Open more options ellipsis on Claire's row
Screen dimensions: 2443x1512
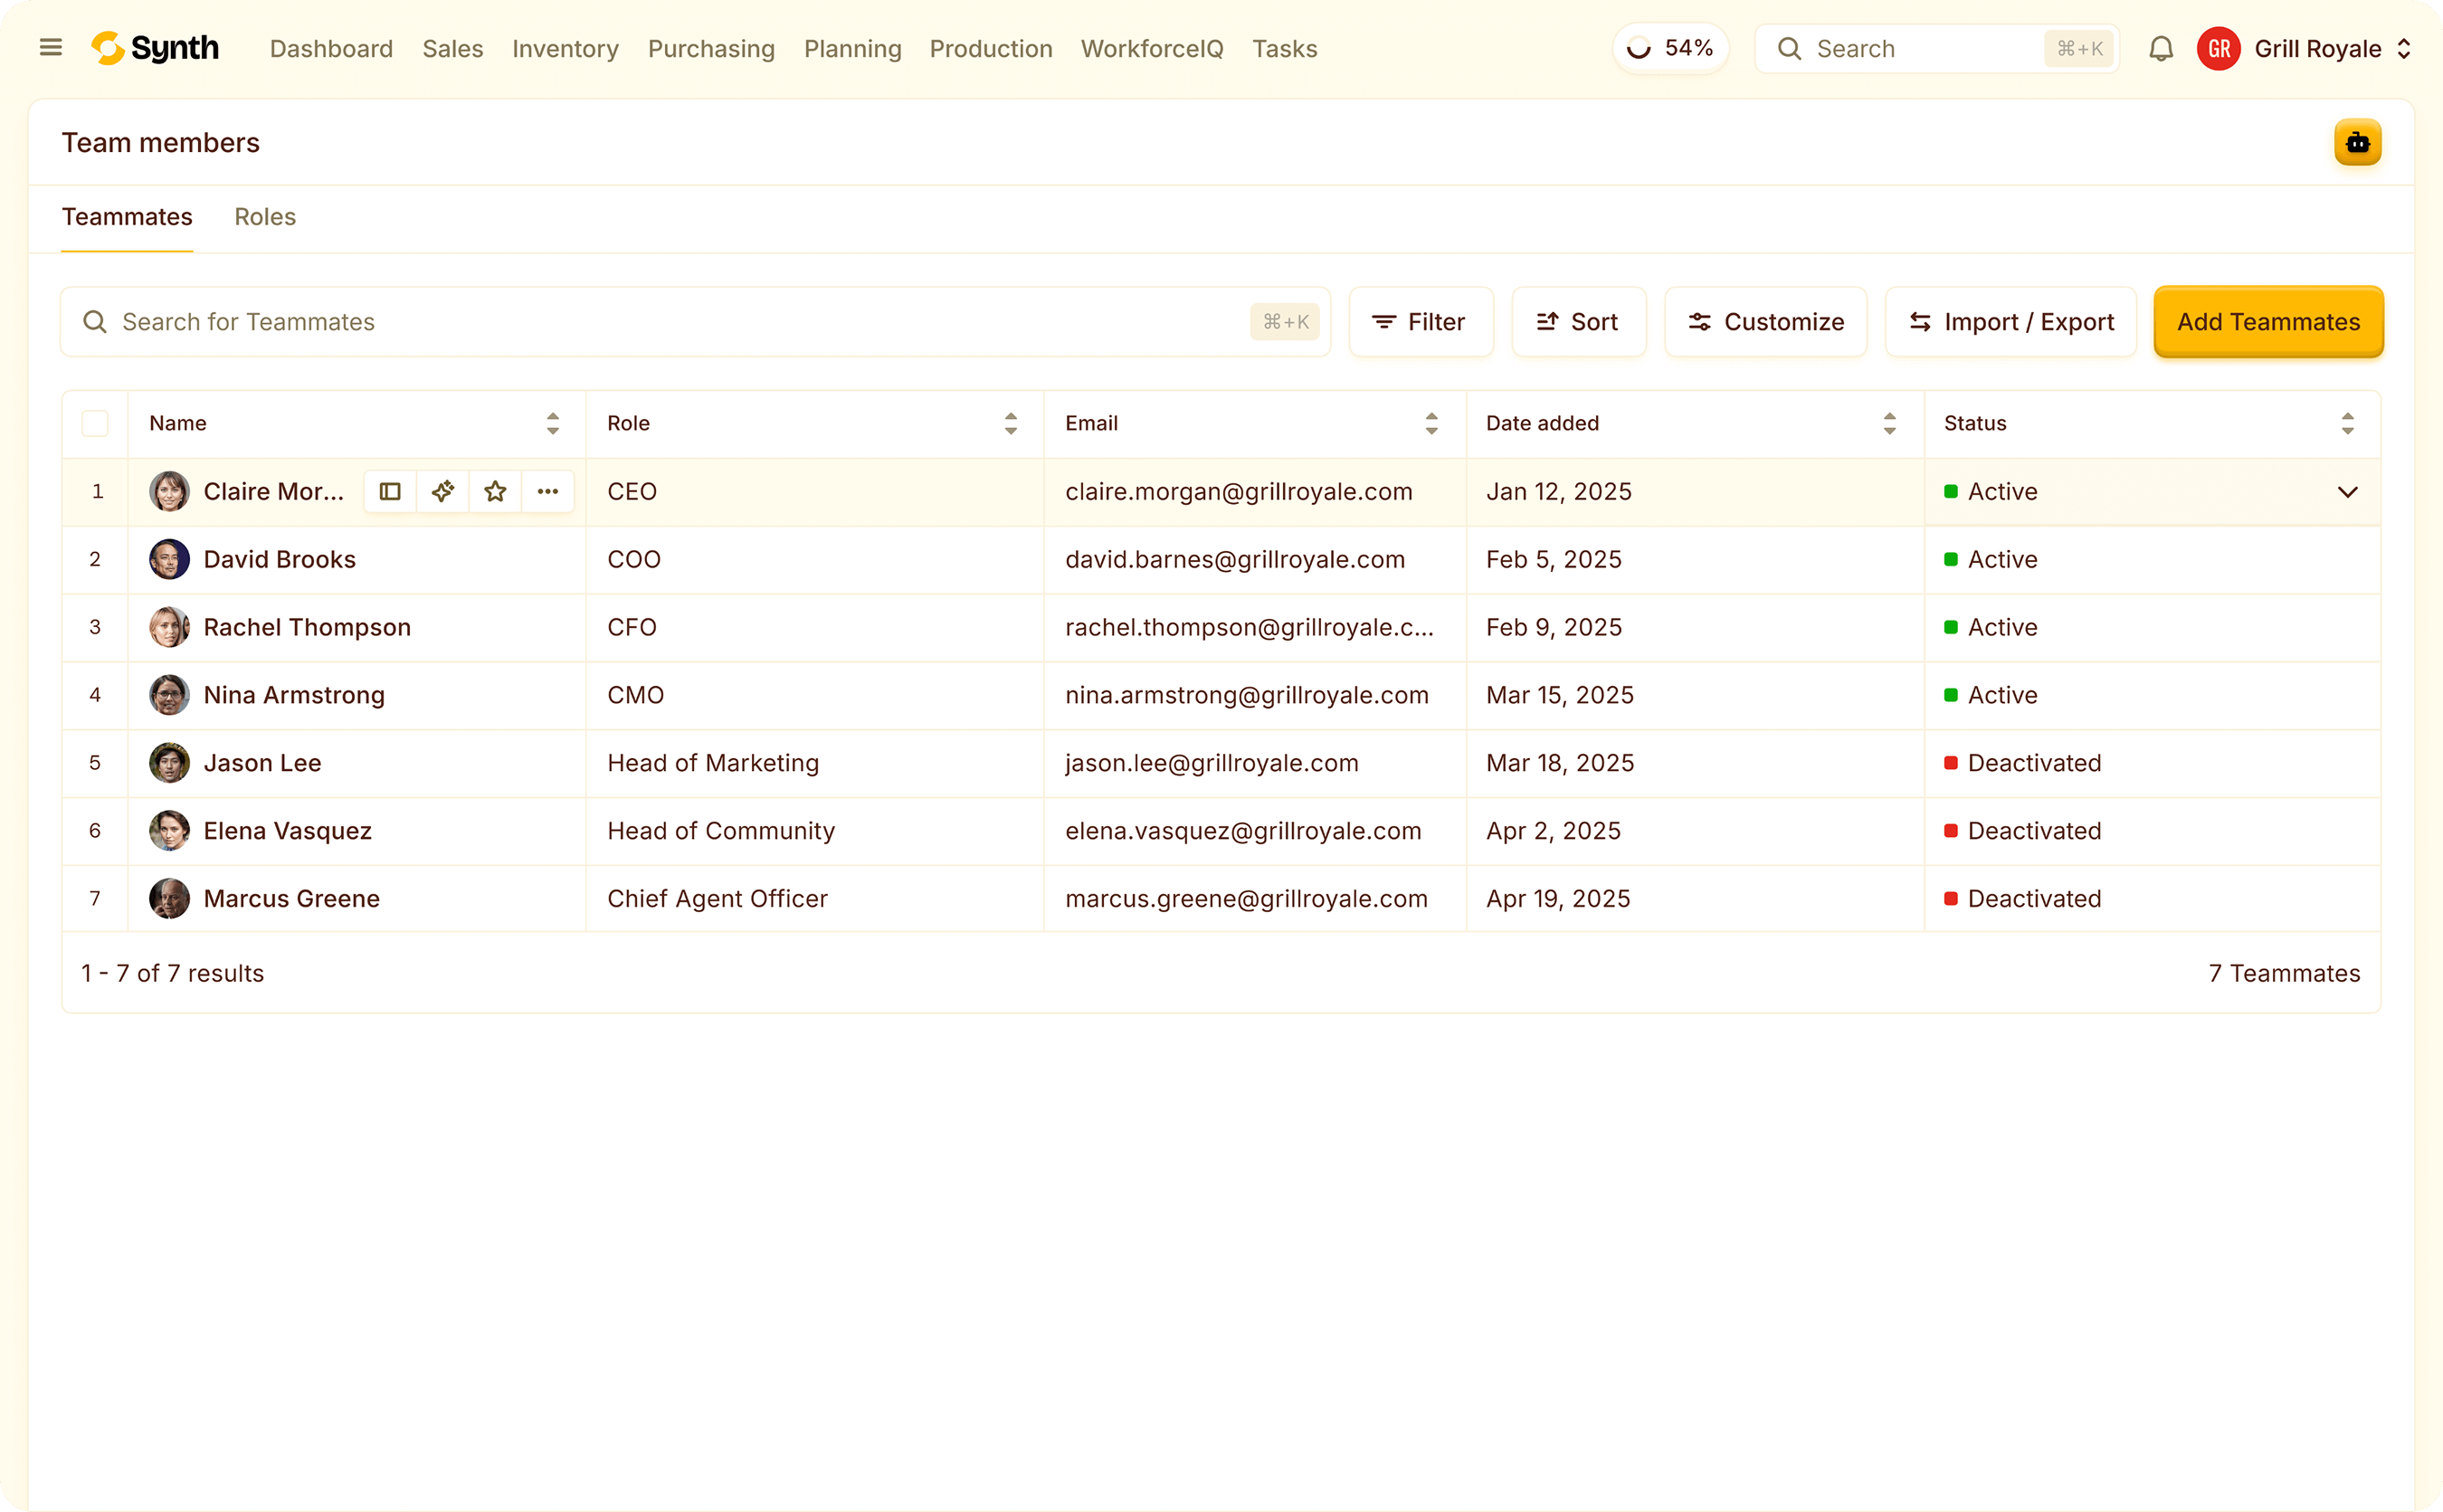tap(548, 491)
